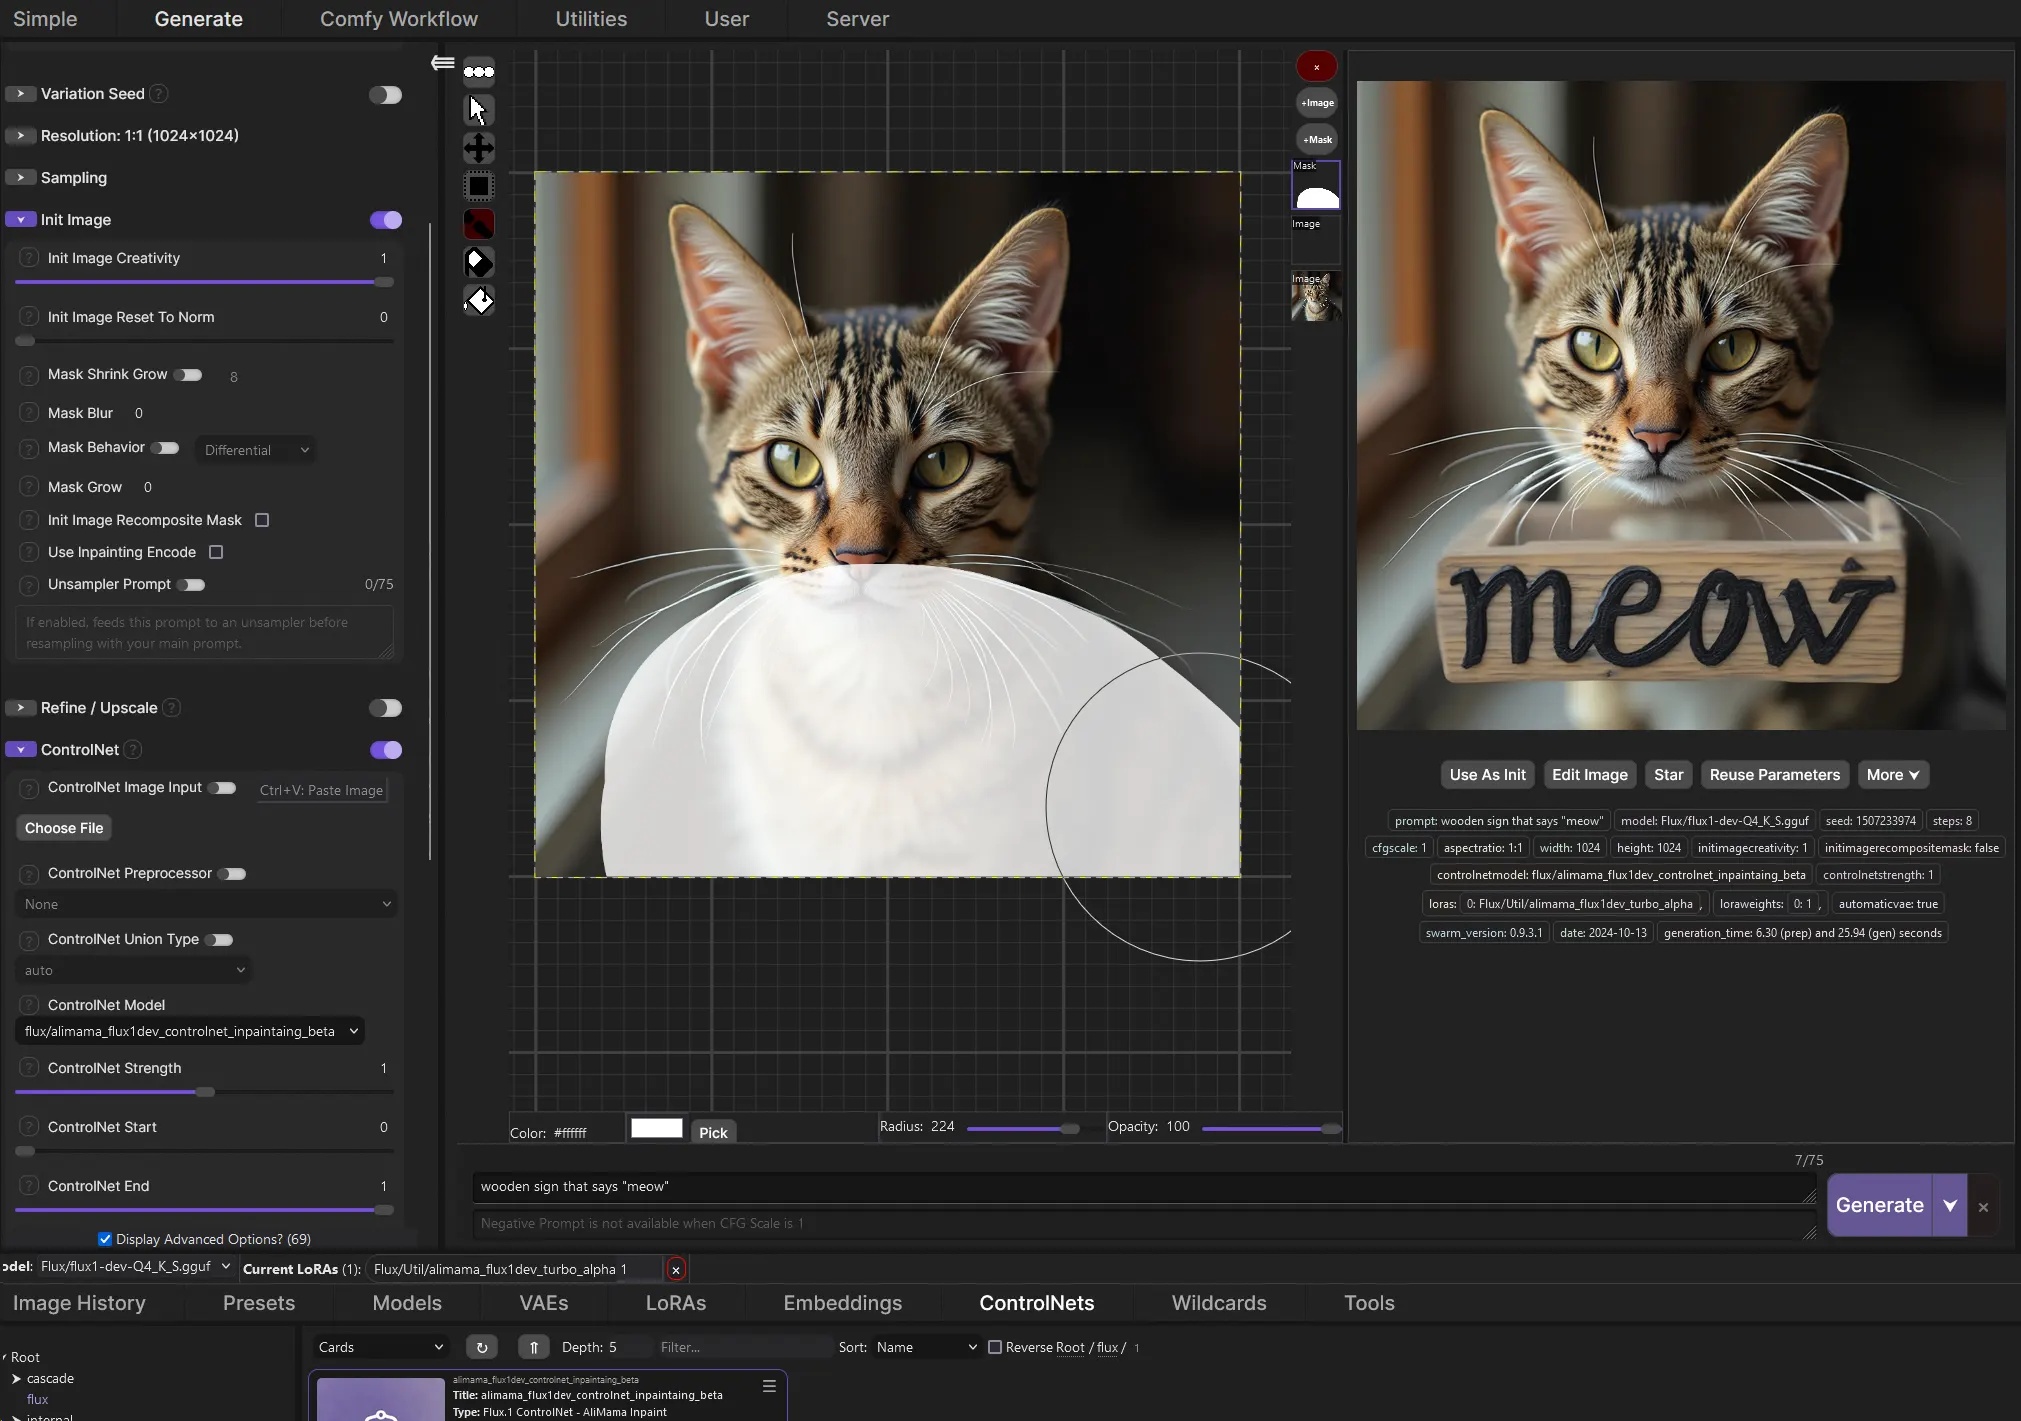The width and height of the screenshot is (2021, 1421).
Task: Open the editor options three-dots tool
Action: 479,72
